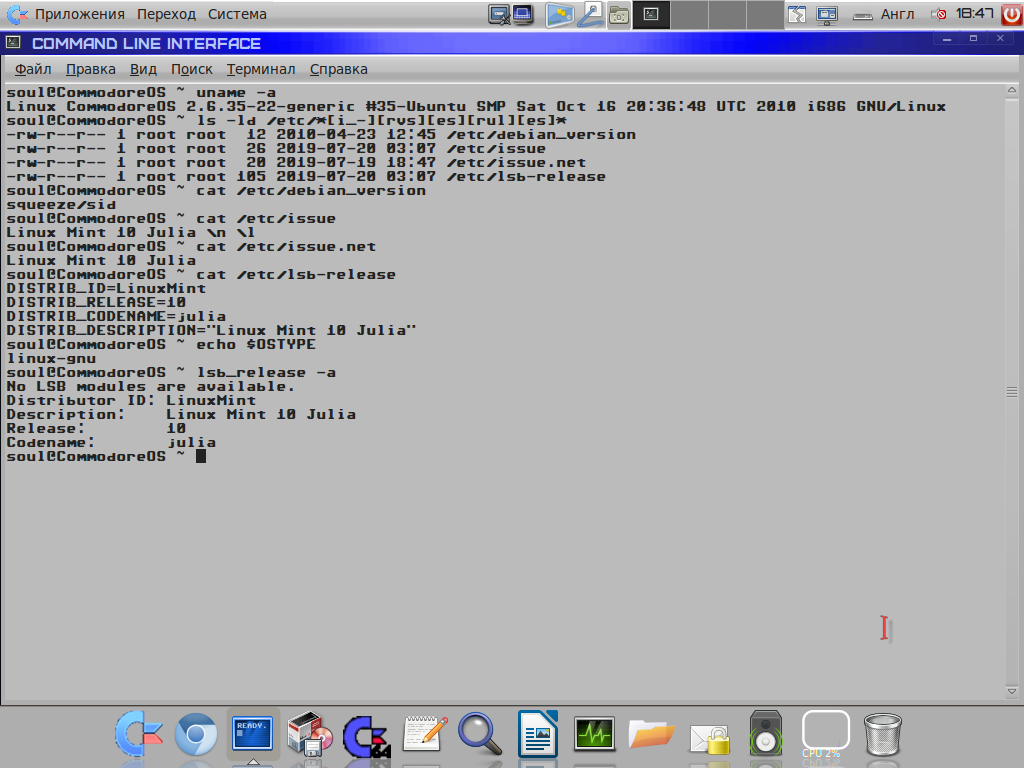
Task: Open the Справка menu
Action: pyautogui.click(x=338, y=69)
